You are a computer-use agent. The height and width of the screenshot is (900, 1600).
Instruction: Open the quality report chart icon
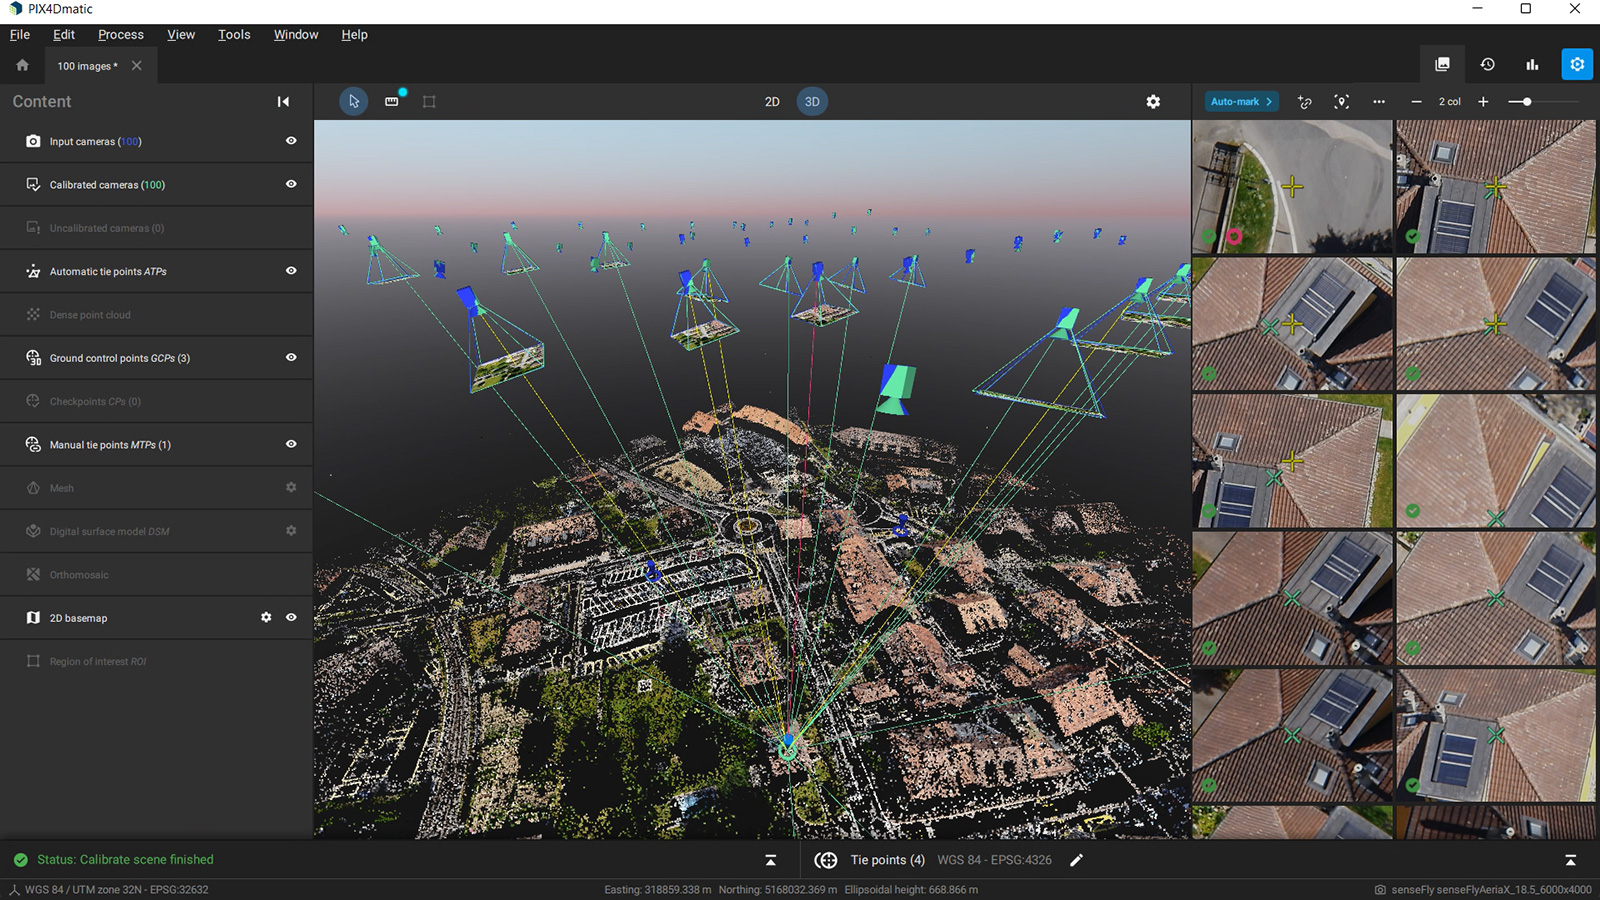[1532, 64]
